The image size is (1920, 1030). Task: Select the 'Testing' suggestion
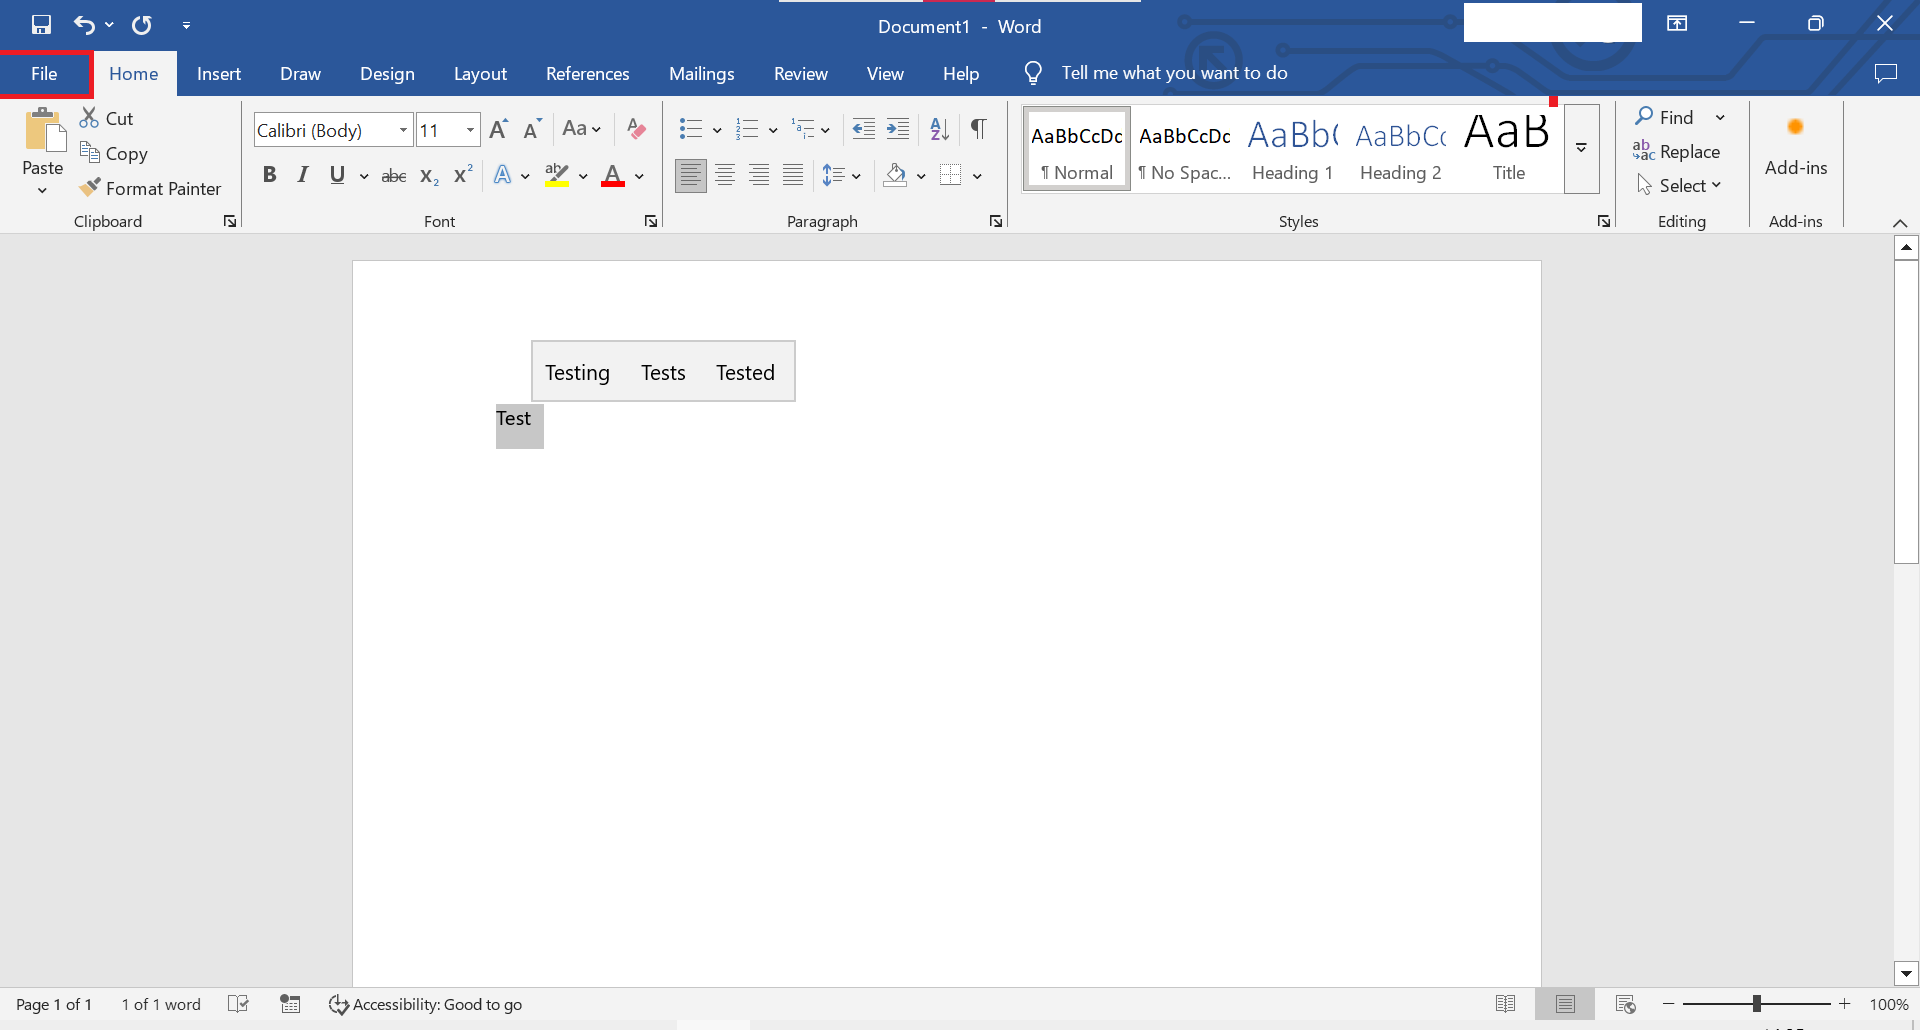pyautogui.click(x=577, y=373)
